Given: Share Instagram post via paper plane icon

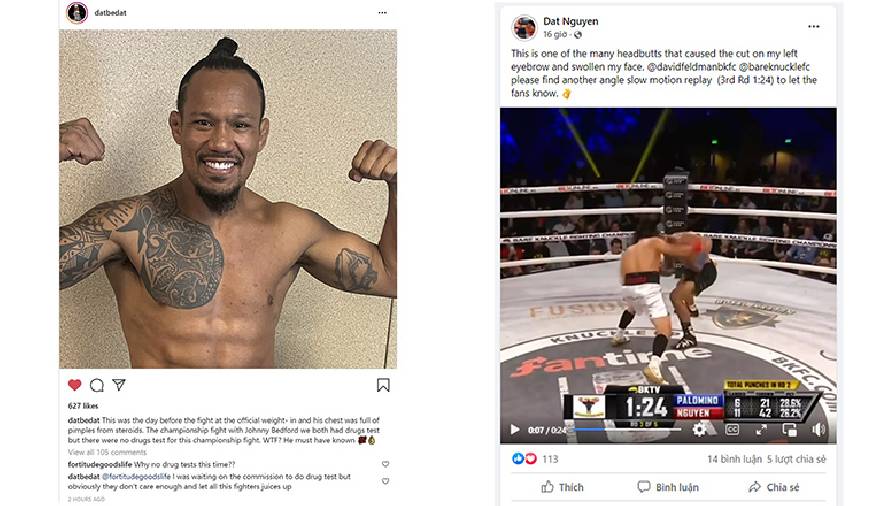Looking at the screenshot, I should coord(119,385).
